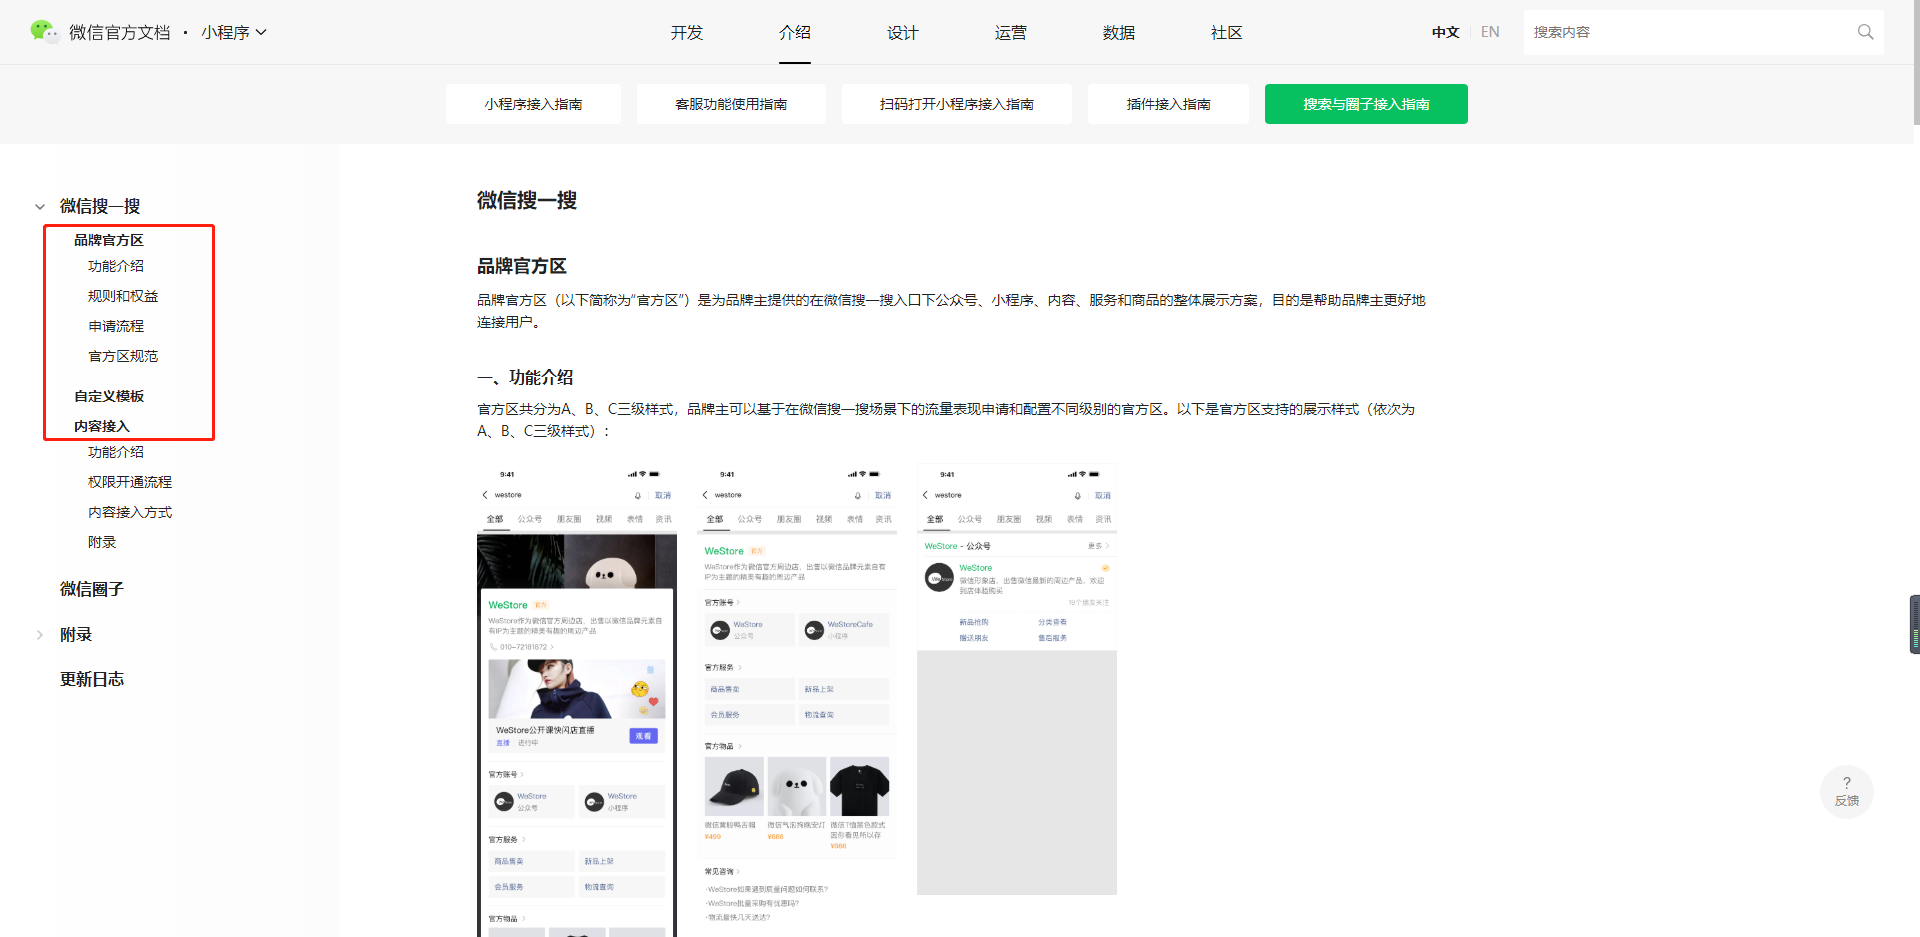This screenshot has width=1920, height=937.
Task: Click 微信官方文档 site title
Action: click(x=120, y=32)
